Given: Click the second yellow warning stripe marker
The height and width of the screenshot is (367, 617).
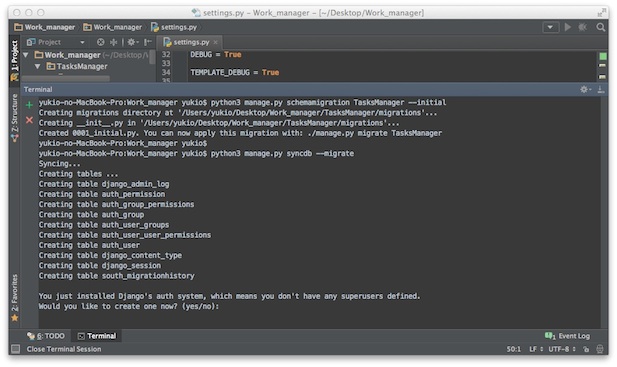Looking at the screenshot, I should pyautogui.click(x=602, y=77).
